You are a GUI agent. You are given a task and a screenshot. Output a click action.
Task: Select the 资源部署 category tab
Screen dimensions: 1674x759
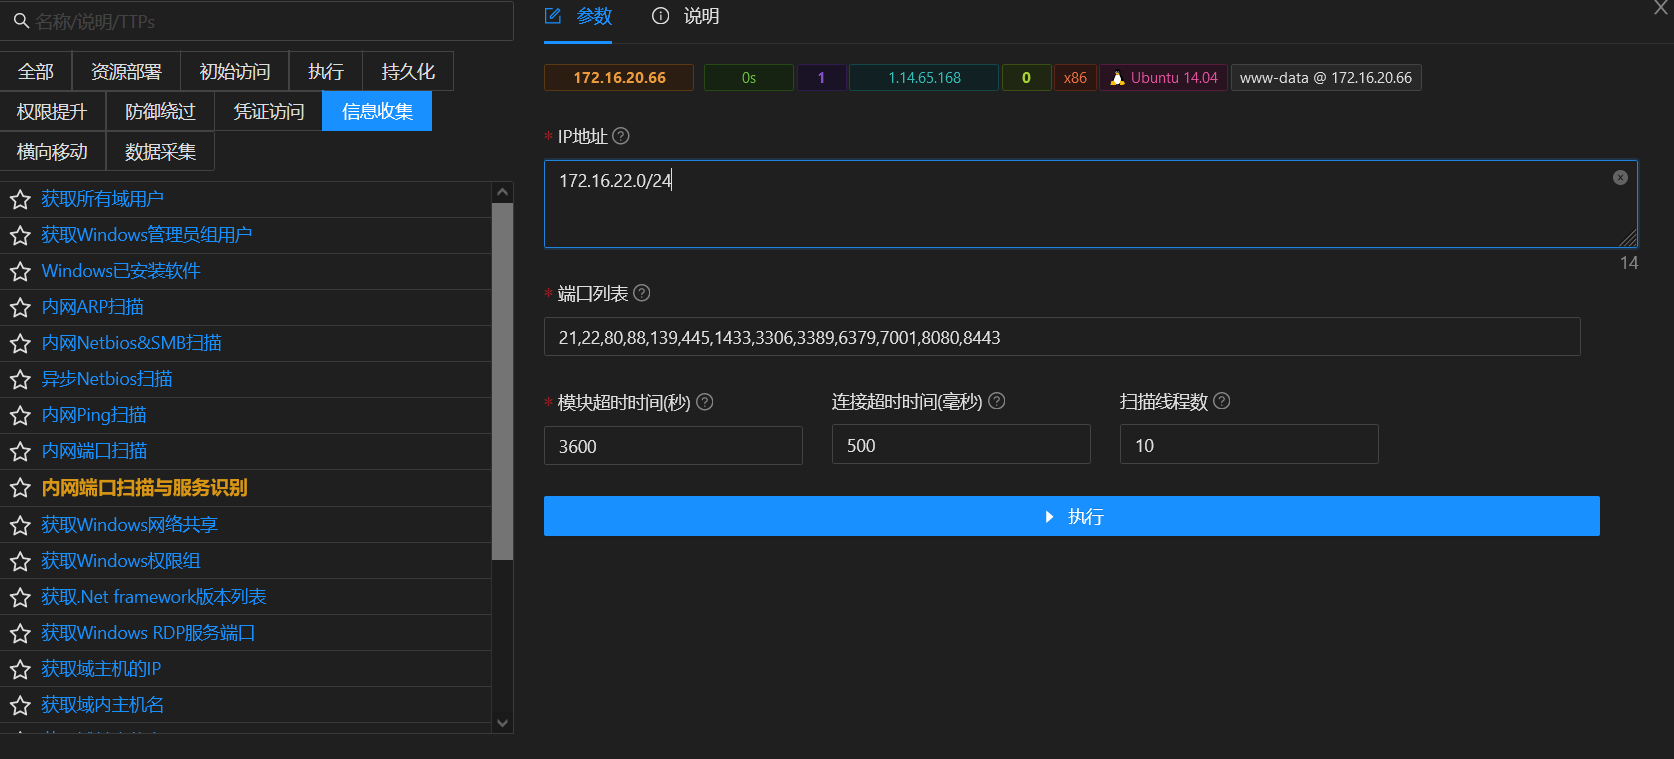click(x=126, y=71)
